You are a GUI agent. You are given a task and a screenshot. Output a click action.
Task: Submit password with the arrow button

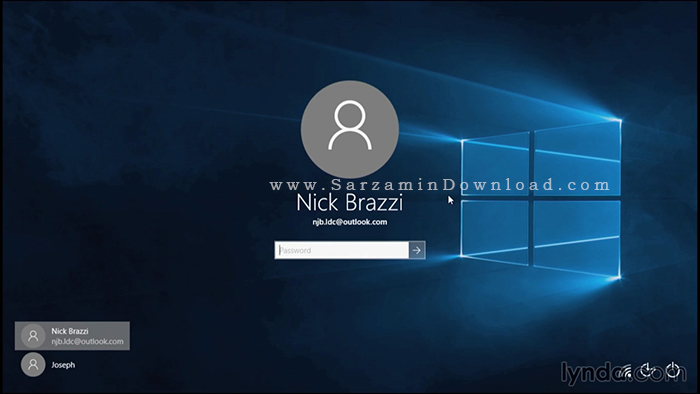(x=417, y=250)
